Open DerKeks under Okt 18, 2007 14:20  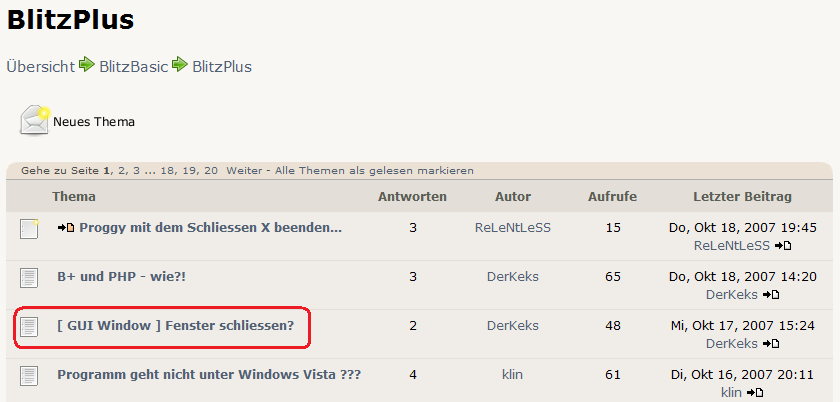click(732, 295)
